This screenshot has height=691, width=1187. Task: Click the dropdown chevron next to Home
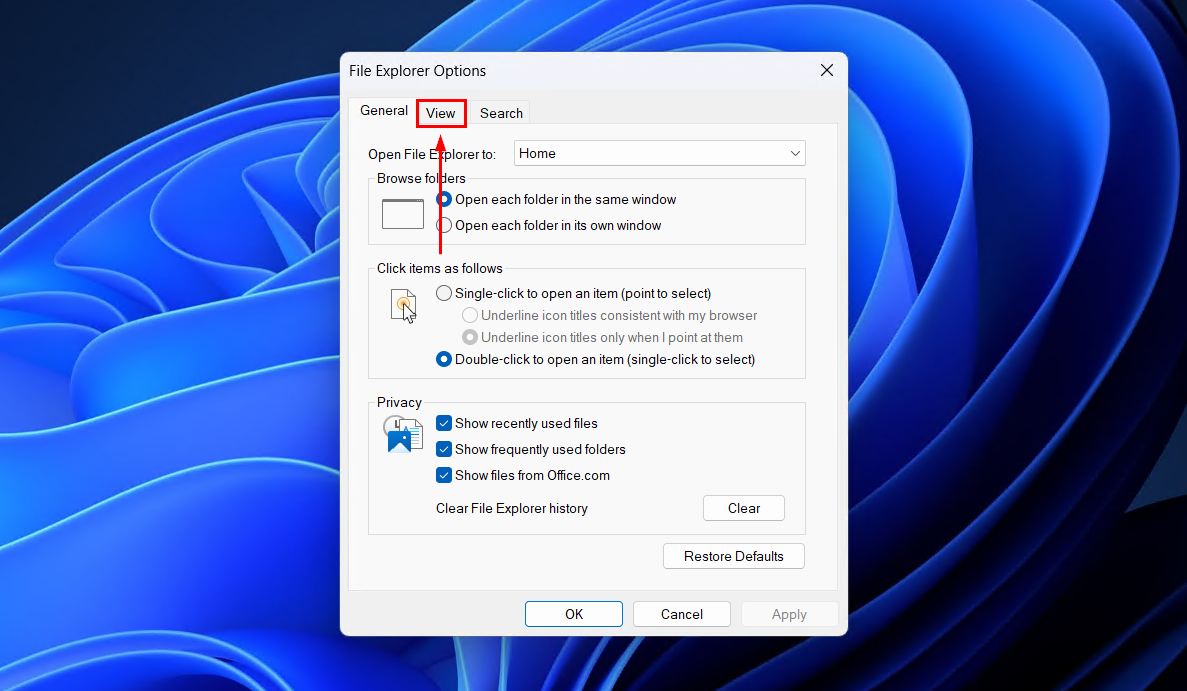[x=795, y=154]
